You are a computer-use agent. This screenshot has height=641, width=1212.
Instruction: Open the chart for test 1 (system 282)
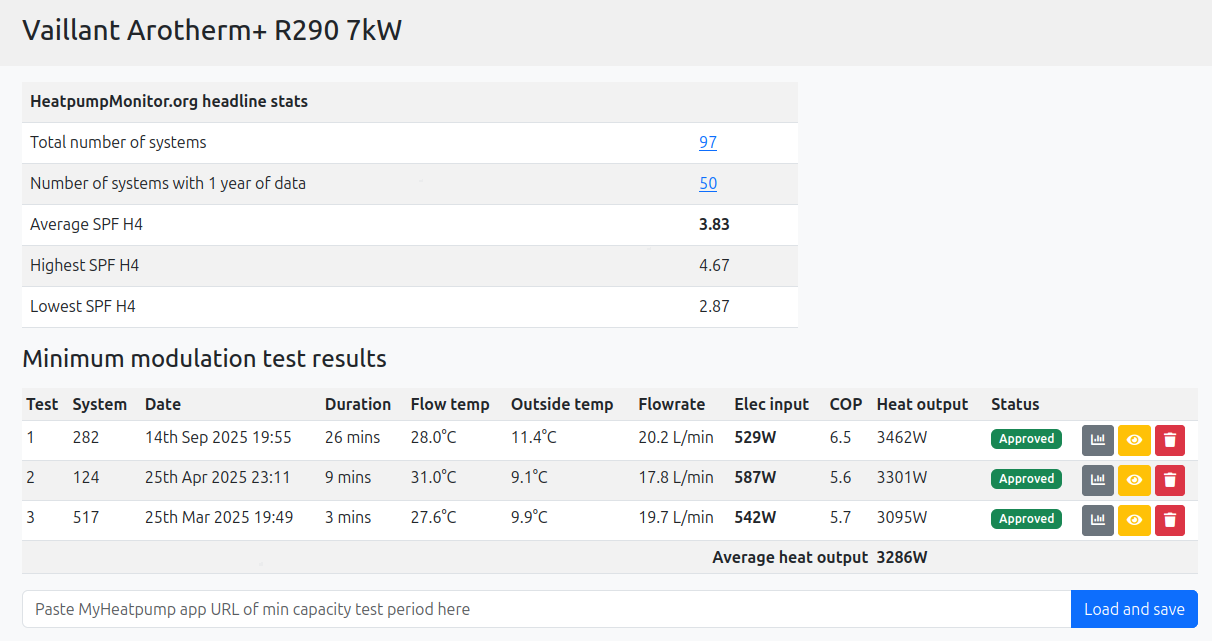pyautogui.click(x=1097, y=440)
